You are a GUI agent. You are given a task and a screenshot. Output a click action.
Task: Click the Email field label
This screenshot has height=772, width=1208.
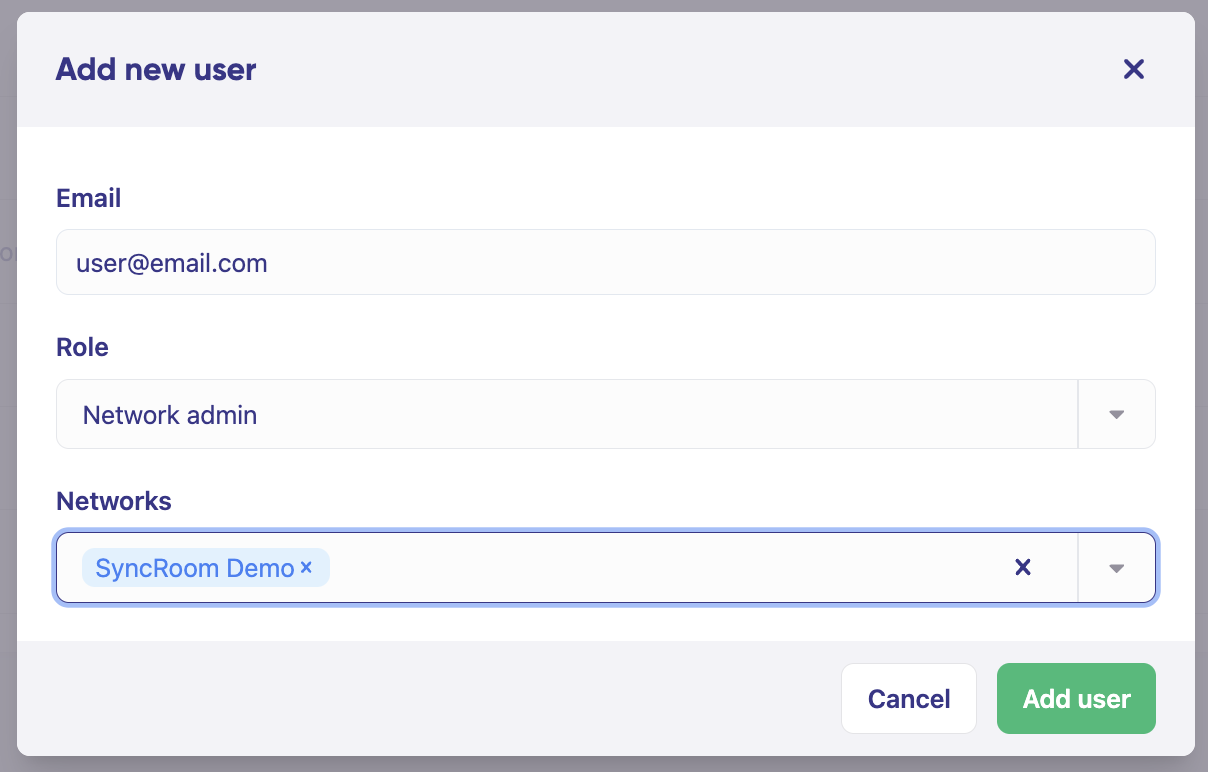tap(89, 198)
